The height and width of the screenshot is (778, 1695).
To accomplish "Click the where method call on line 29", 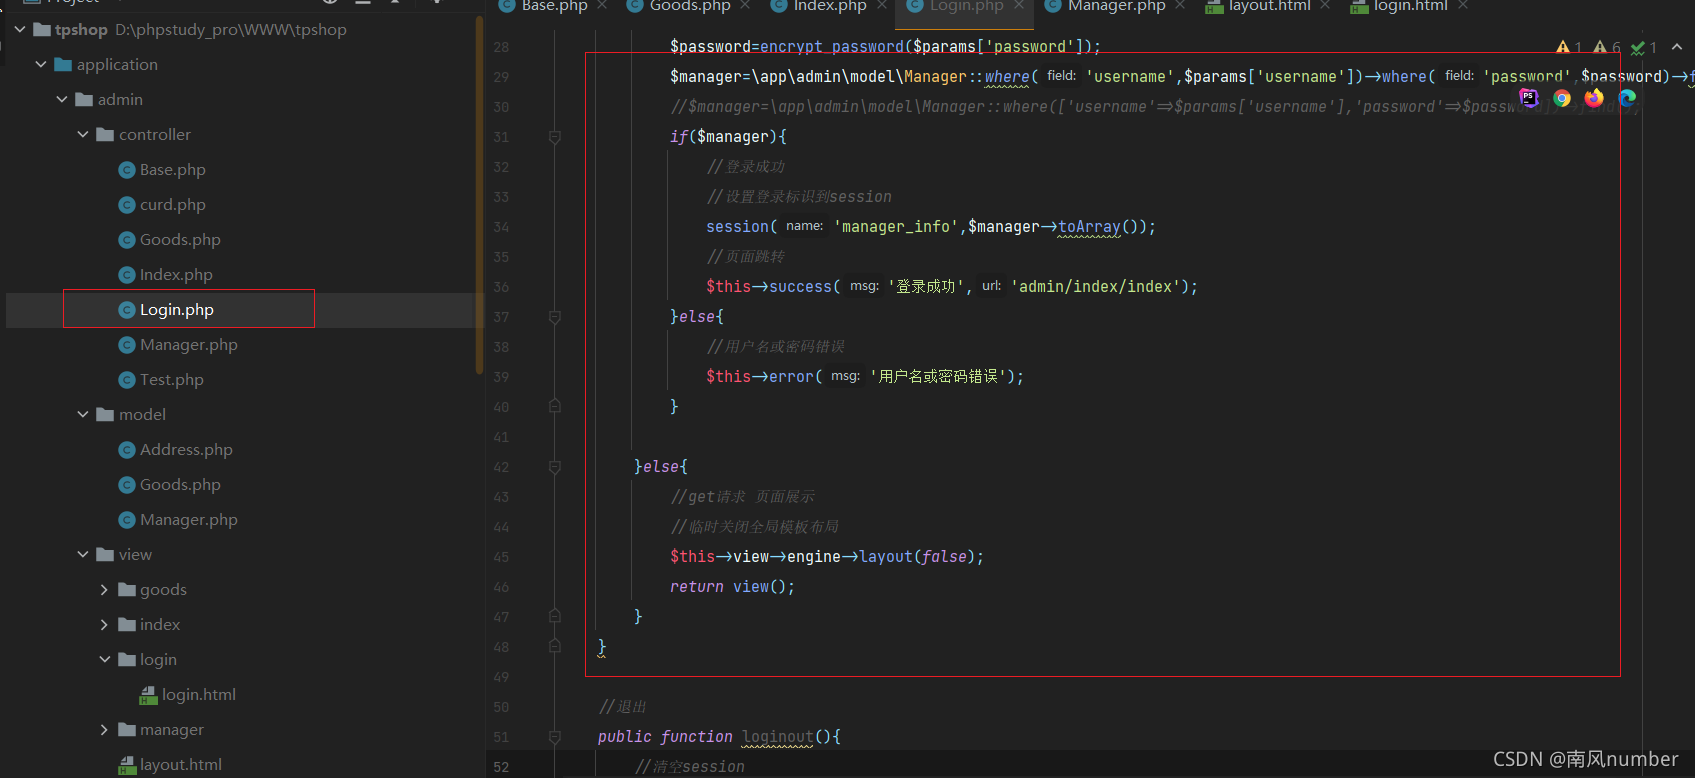I will click(x=1006, y=77).
